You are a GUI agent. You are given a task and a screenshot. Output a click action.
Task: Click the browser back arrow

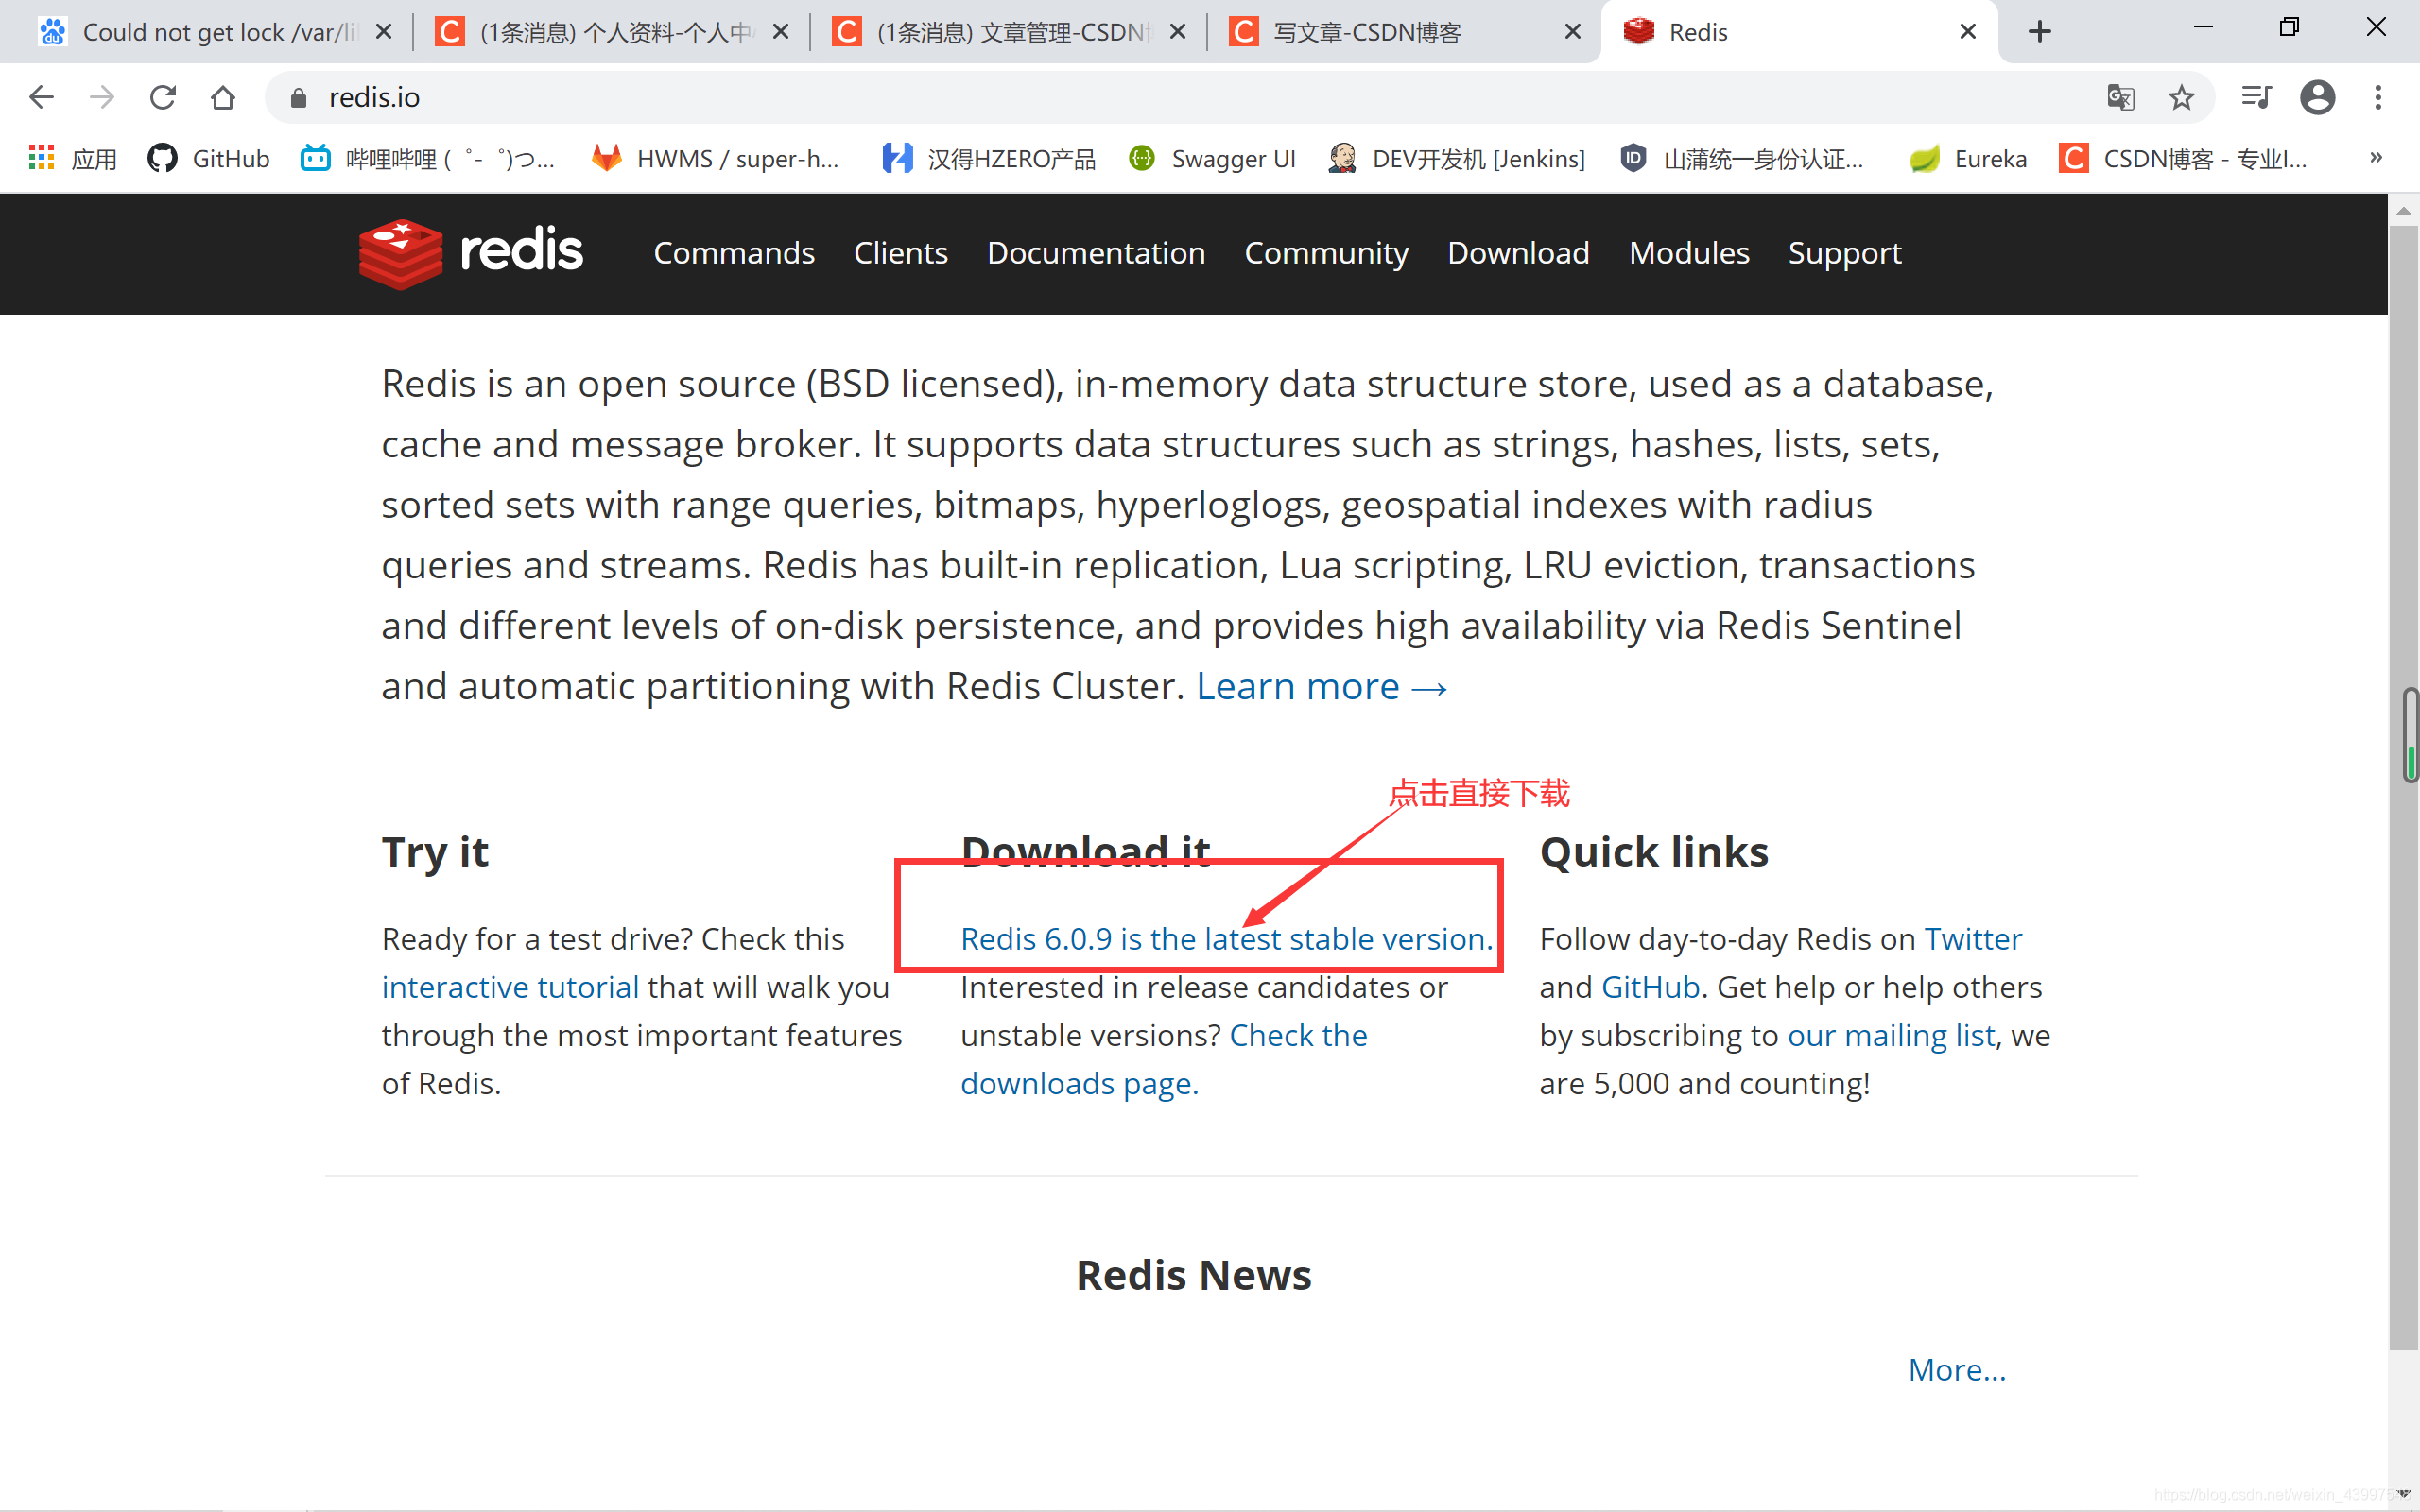tap(41, 97)
